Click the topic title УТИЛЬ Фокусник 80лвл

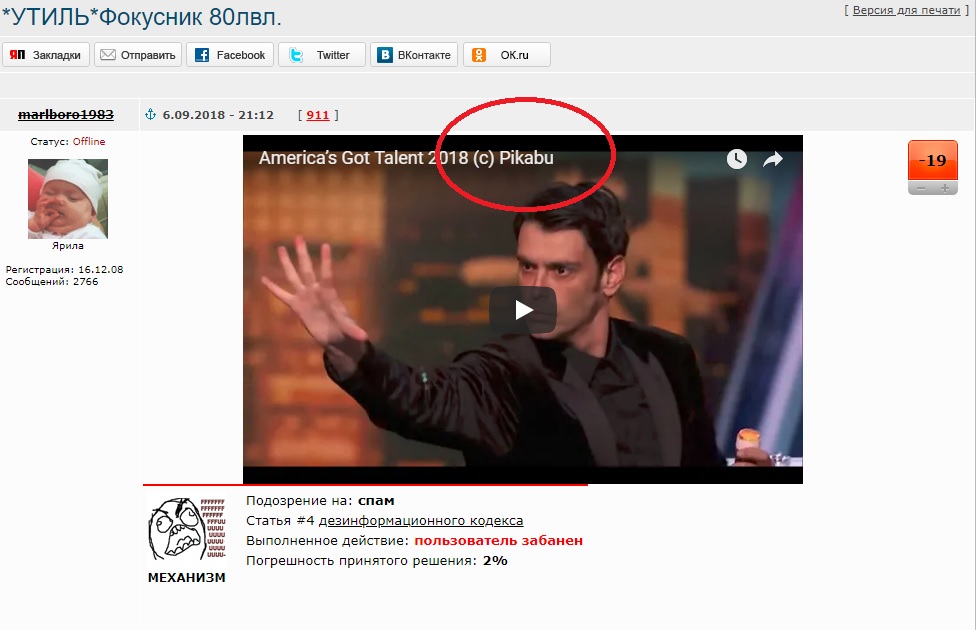(x=142, y=17)
